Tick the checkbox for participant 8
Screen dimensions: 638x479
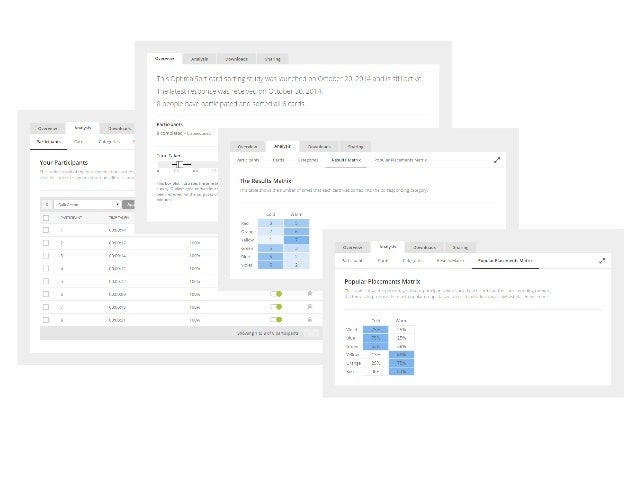coord(46,320)
